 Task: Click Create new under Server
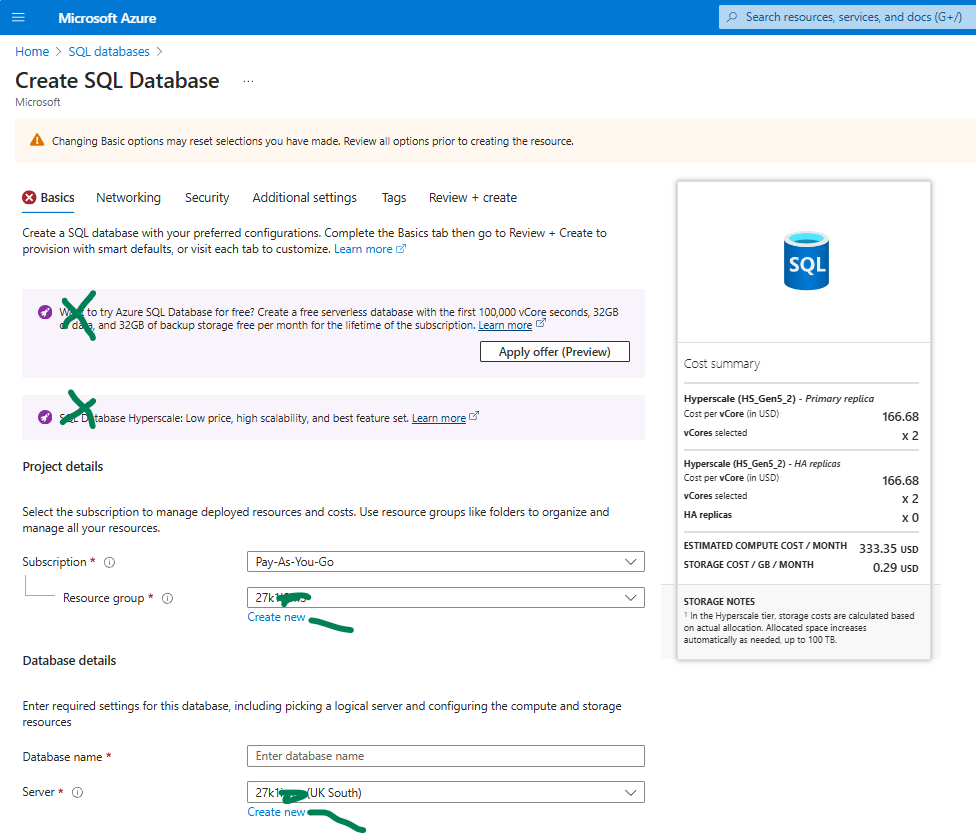[276, 812]
